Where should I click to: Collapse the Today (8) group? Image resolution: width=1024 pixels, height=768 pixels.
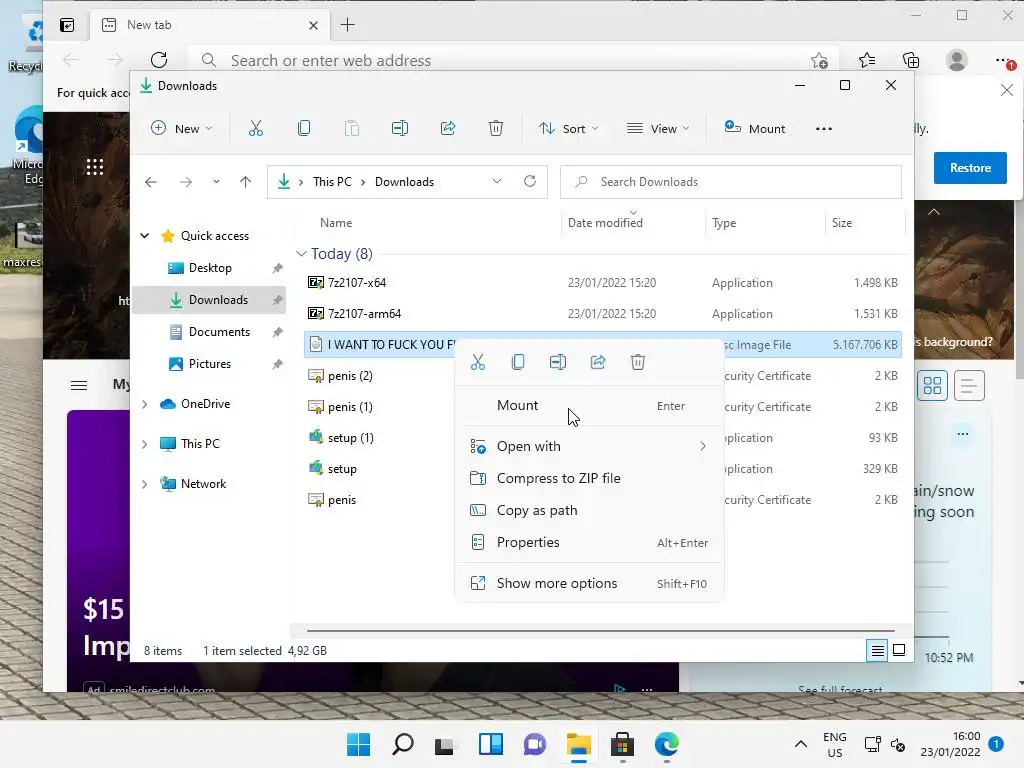(x=301, y=253)
